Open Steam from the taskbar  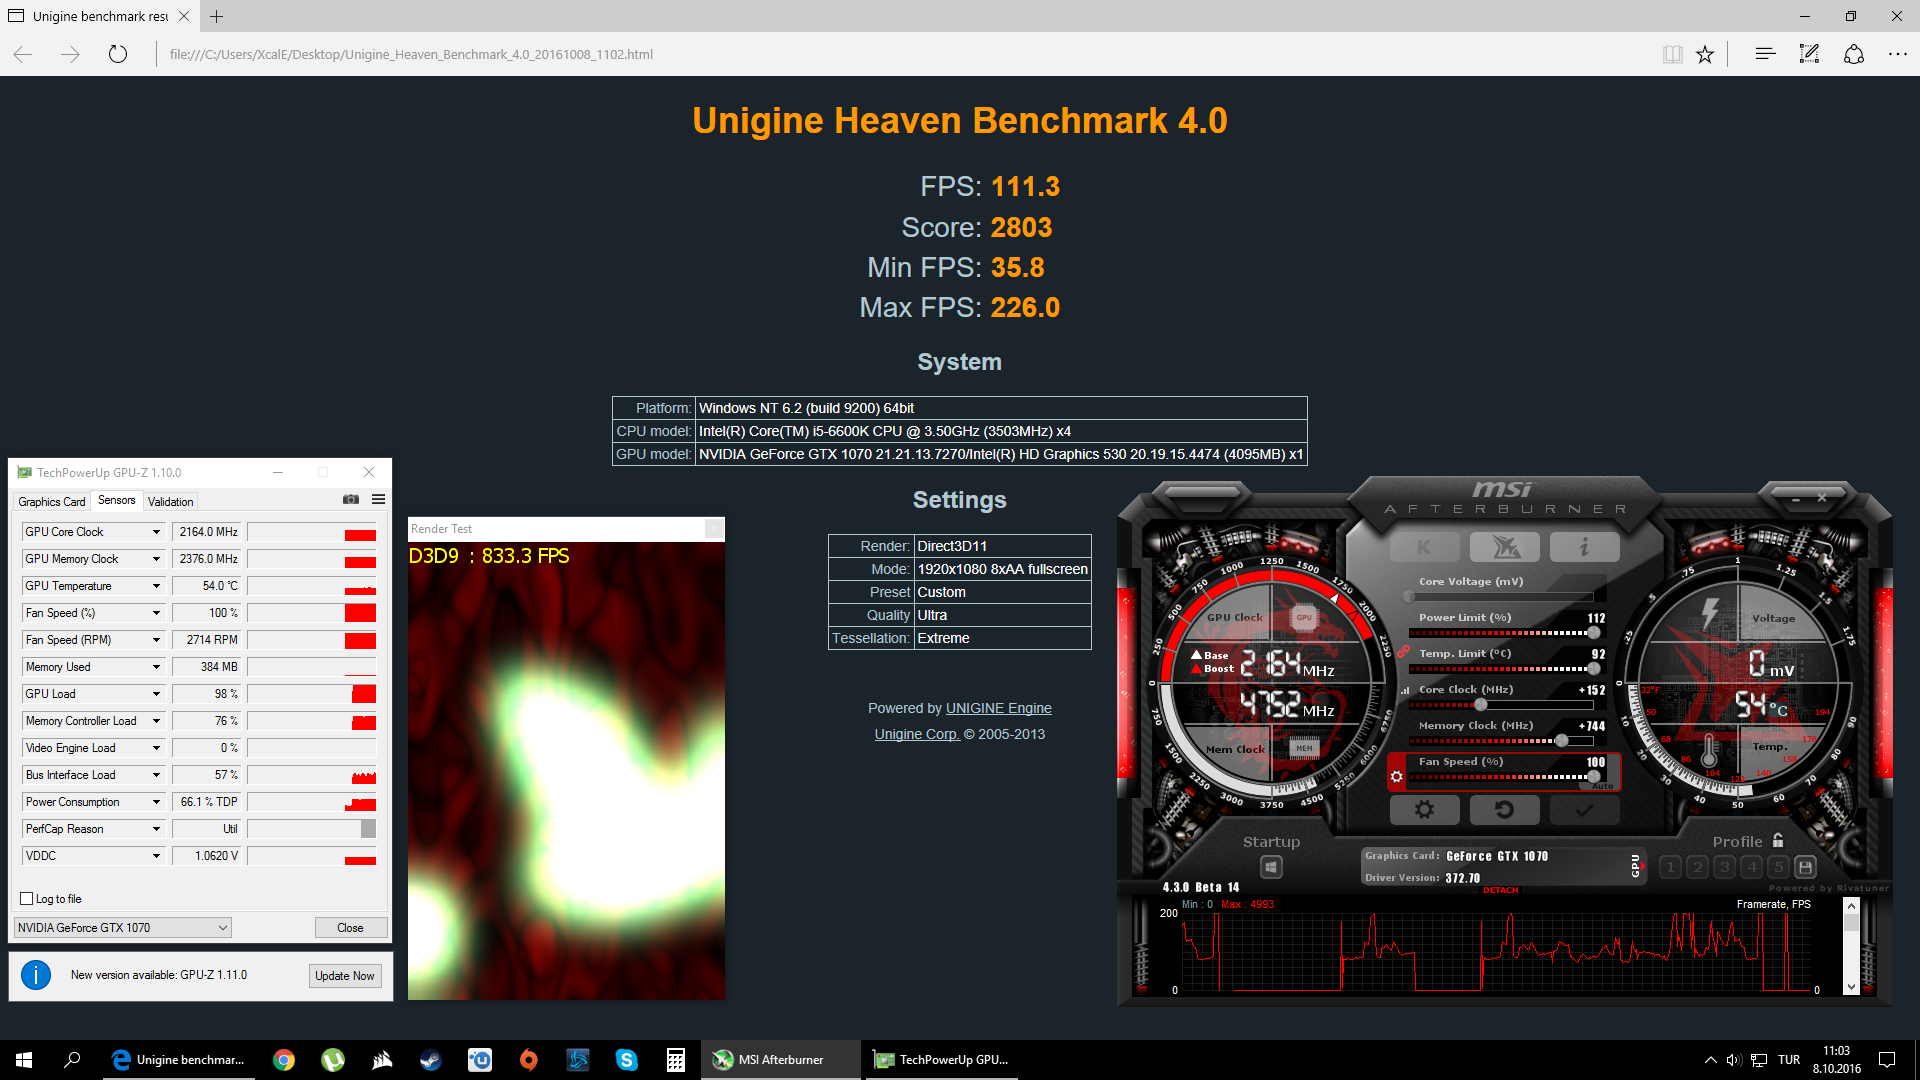[431, 1060]
